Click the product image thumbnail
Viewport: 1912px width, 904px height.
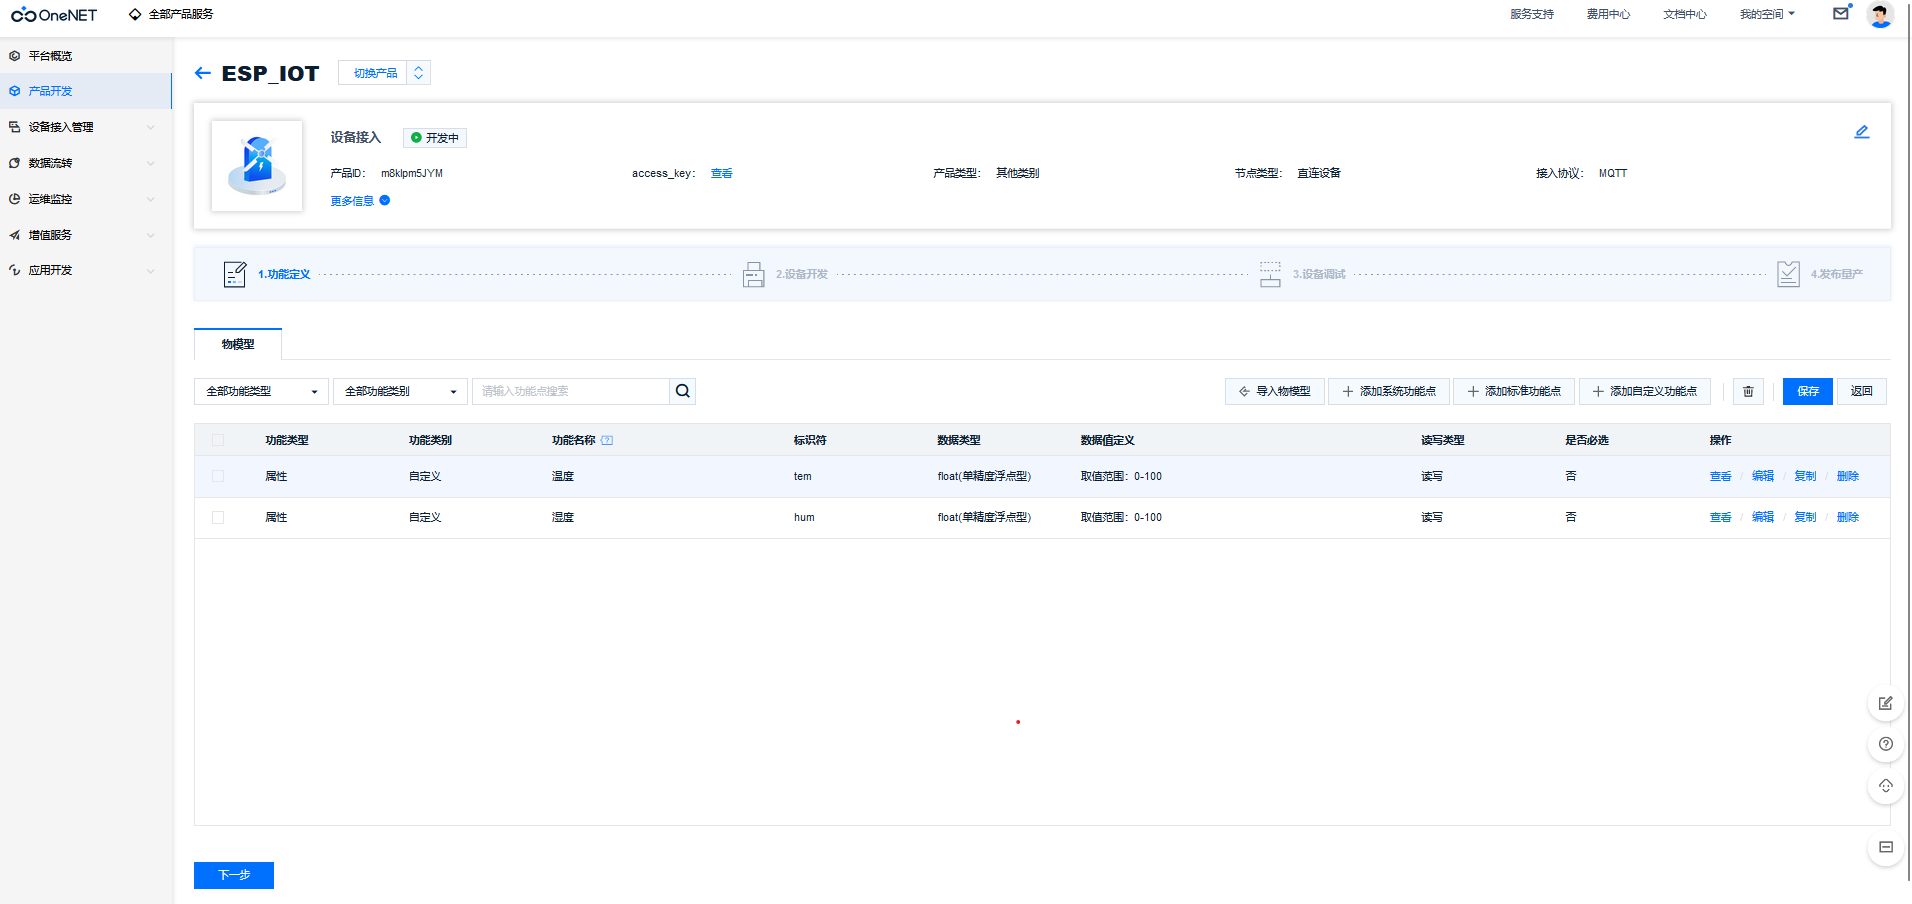click(x=257, y=166)
